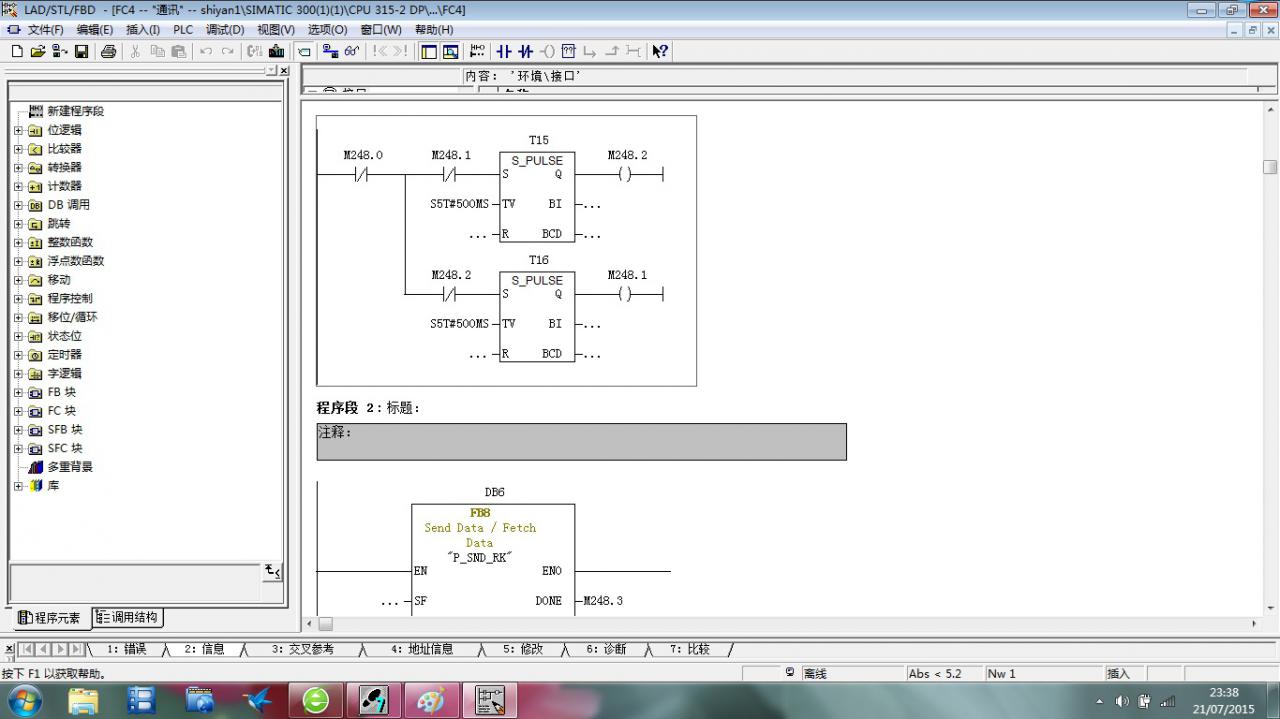Expand the DB 调用 tree node

18,205
